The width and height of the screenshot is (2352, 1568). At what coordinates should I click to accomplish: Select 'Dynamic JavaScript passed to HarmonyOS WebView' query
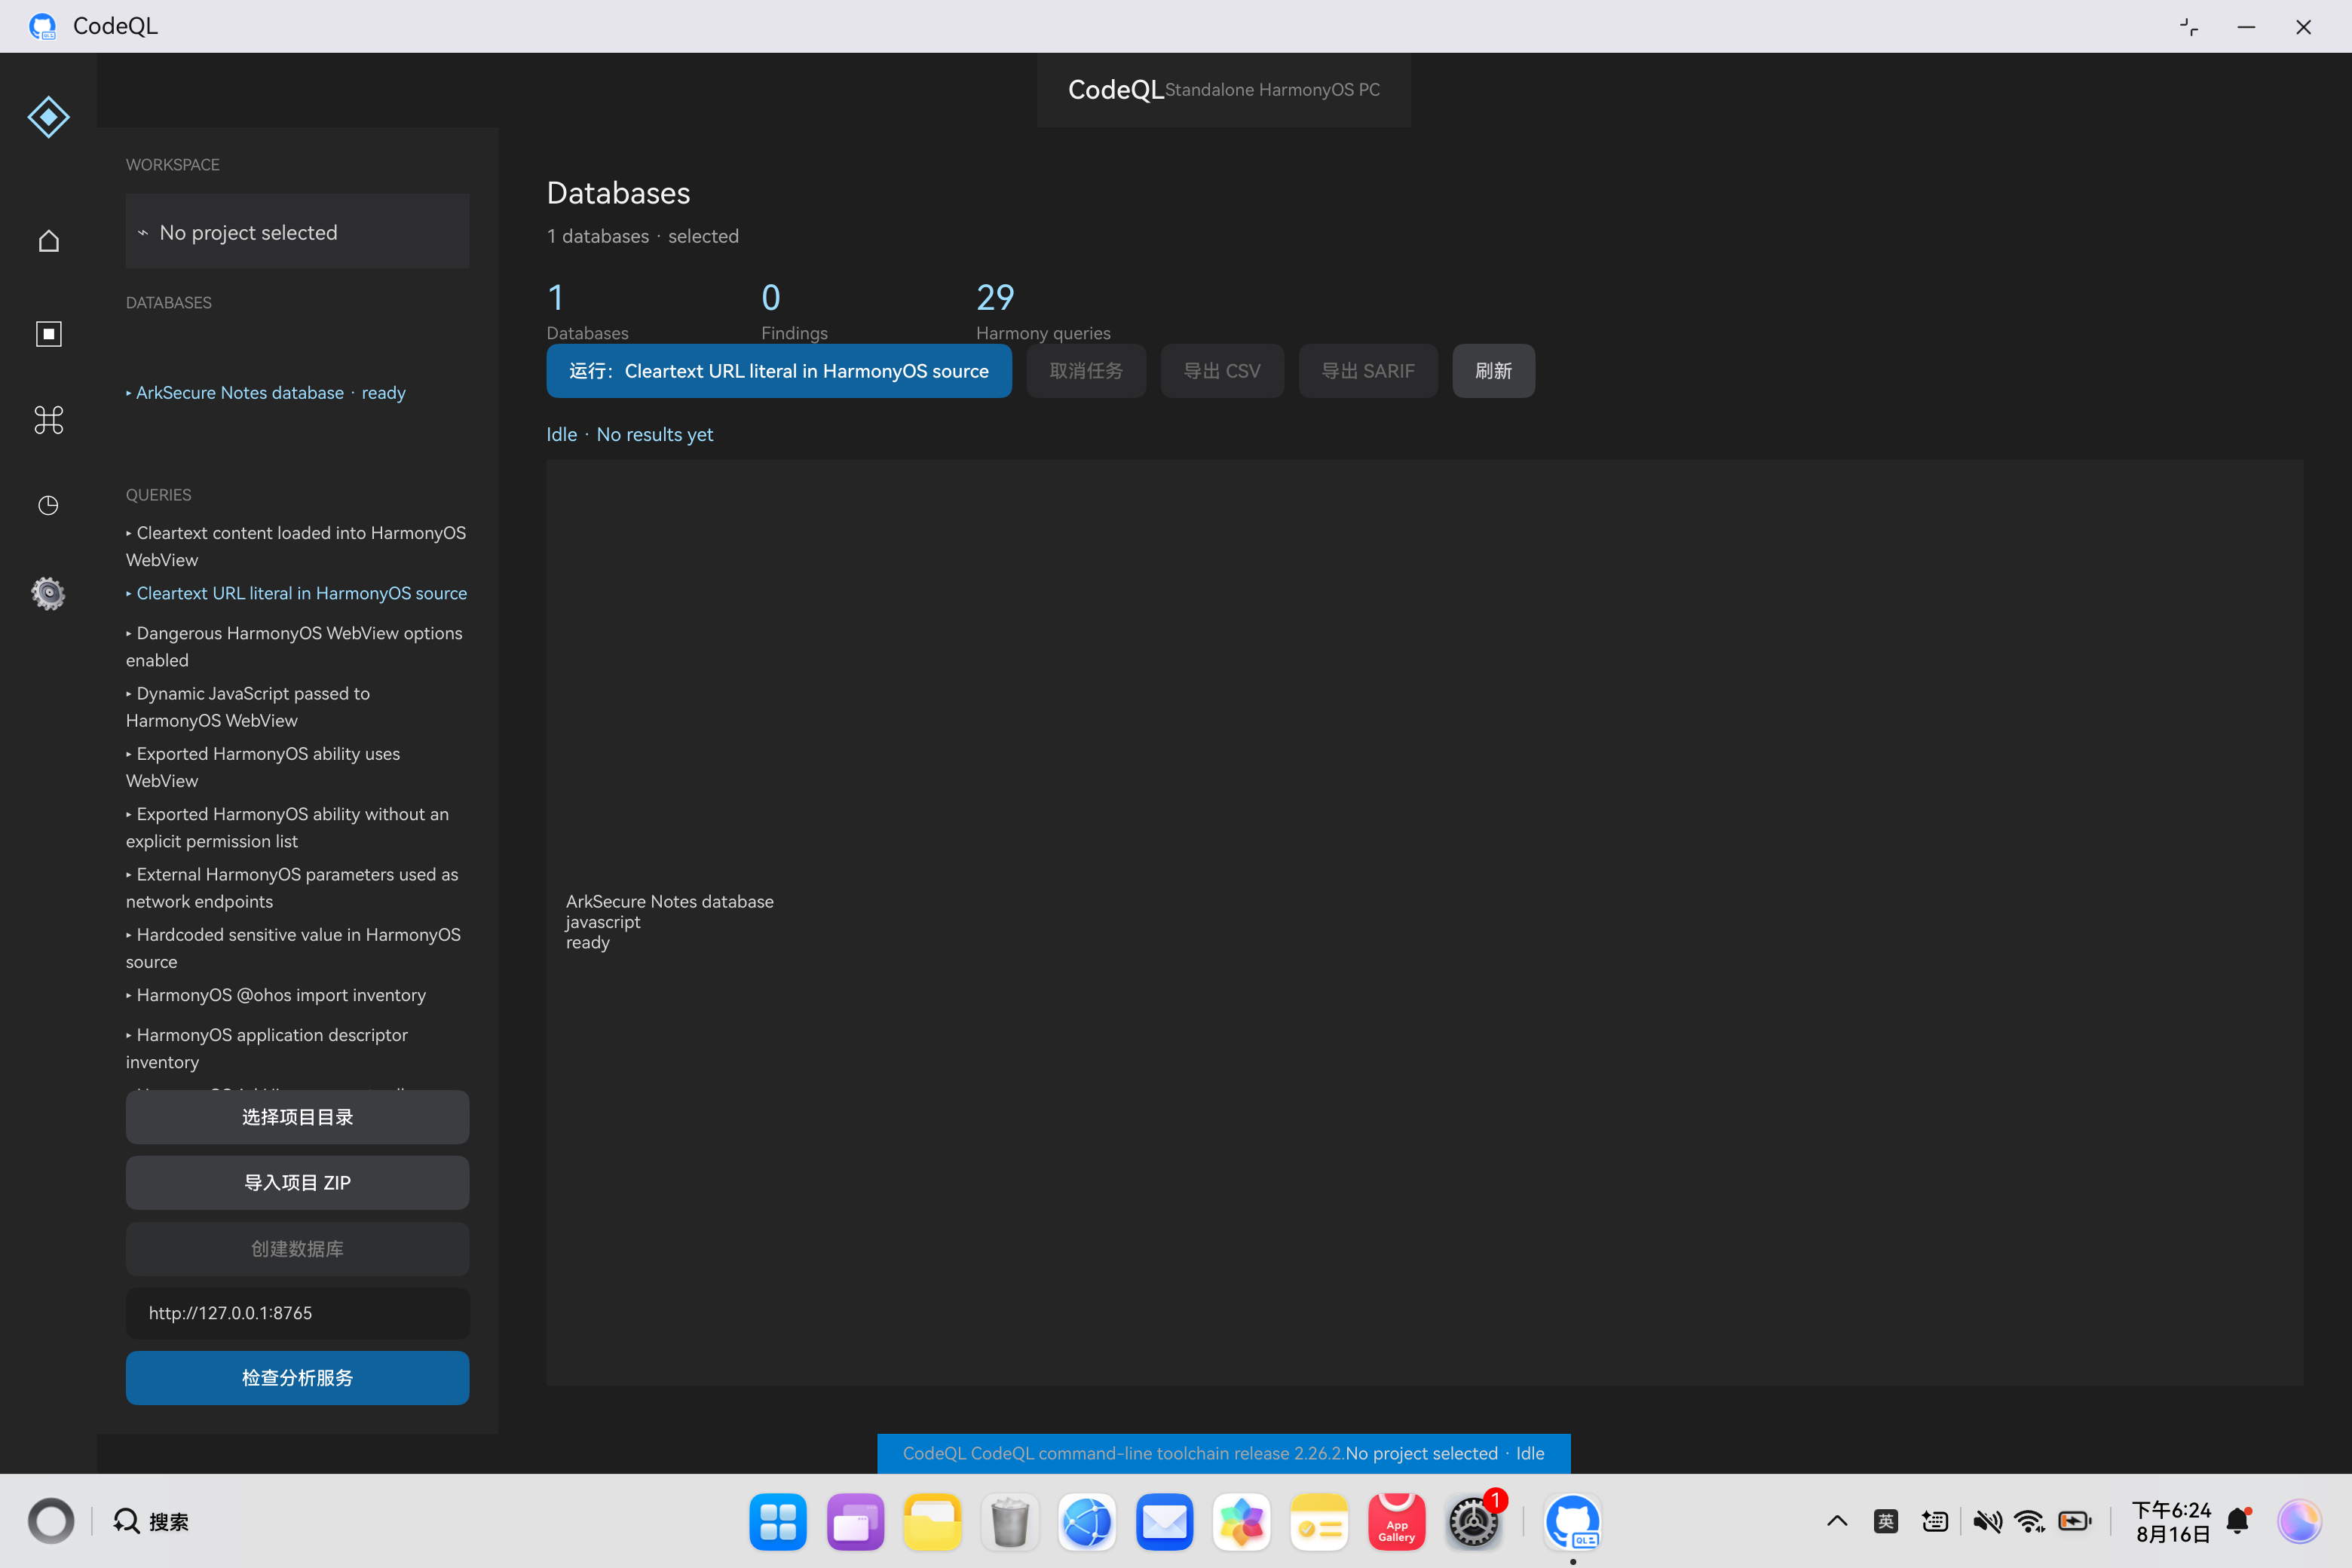[x=248, y=707]
